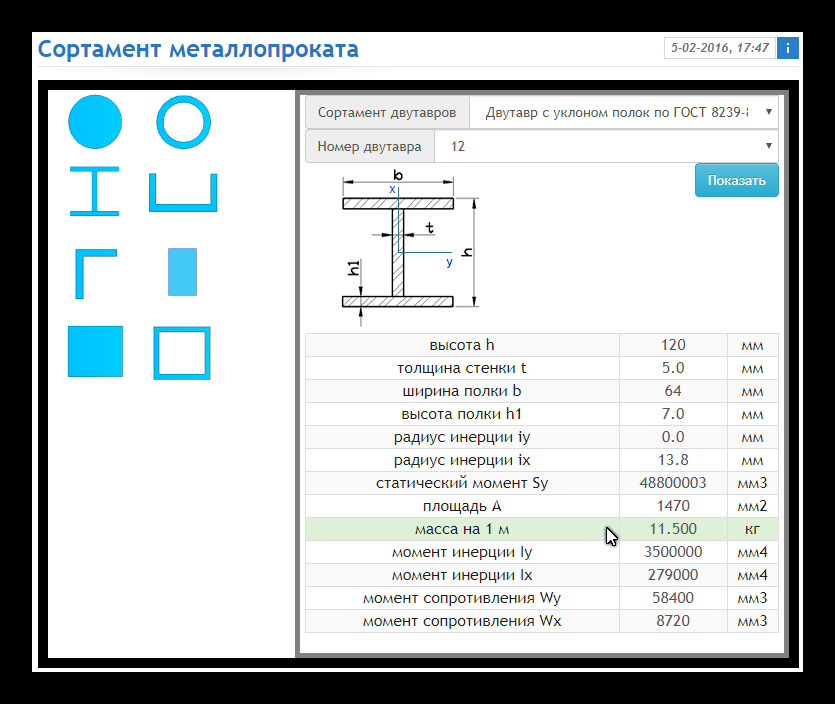Select the статический момент Sy row label

point(462,483)
